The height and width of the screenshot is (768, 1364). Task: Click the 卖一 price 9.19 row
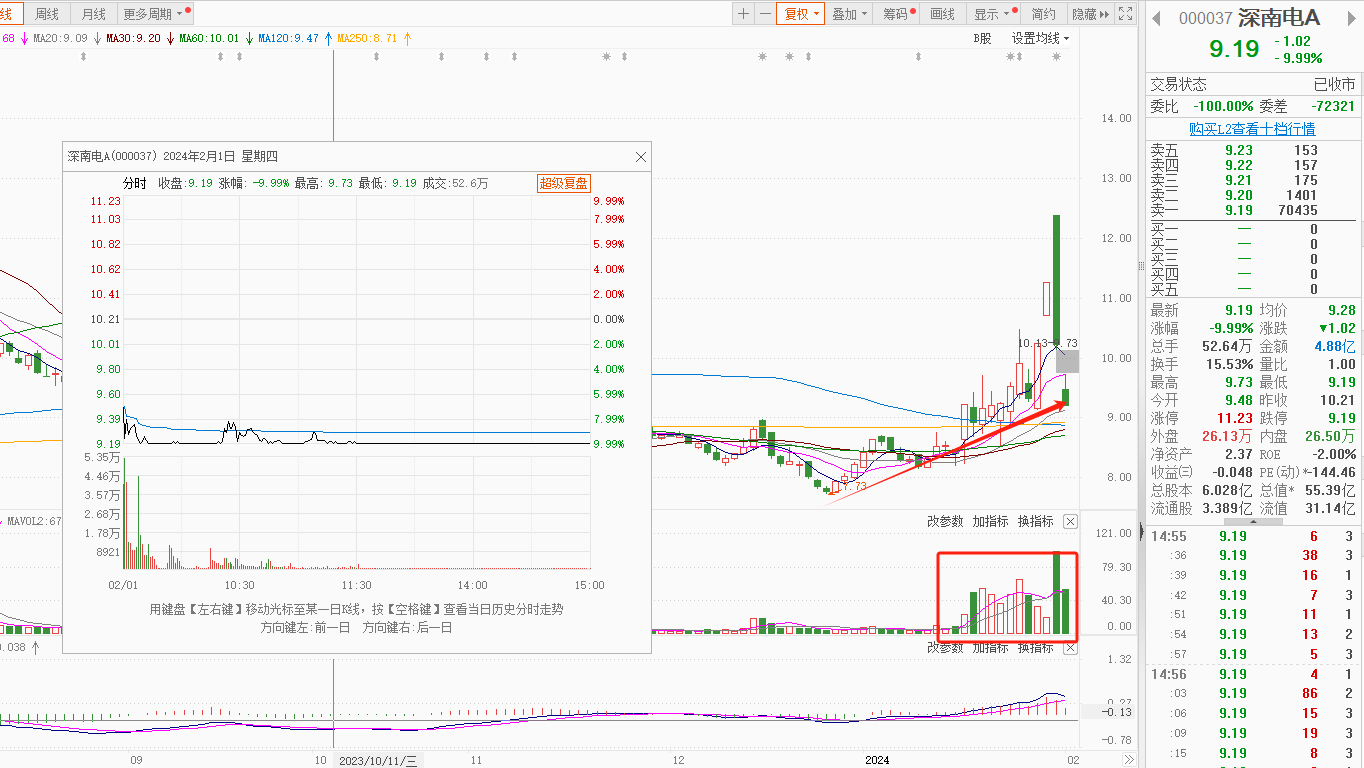coord(1252,211)
